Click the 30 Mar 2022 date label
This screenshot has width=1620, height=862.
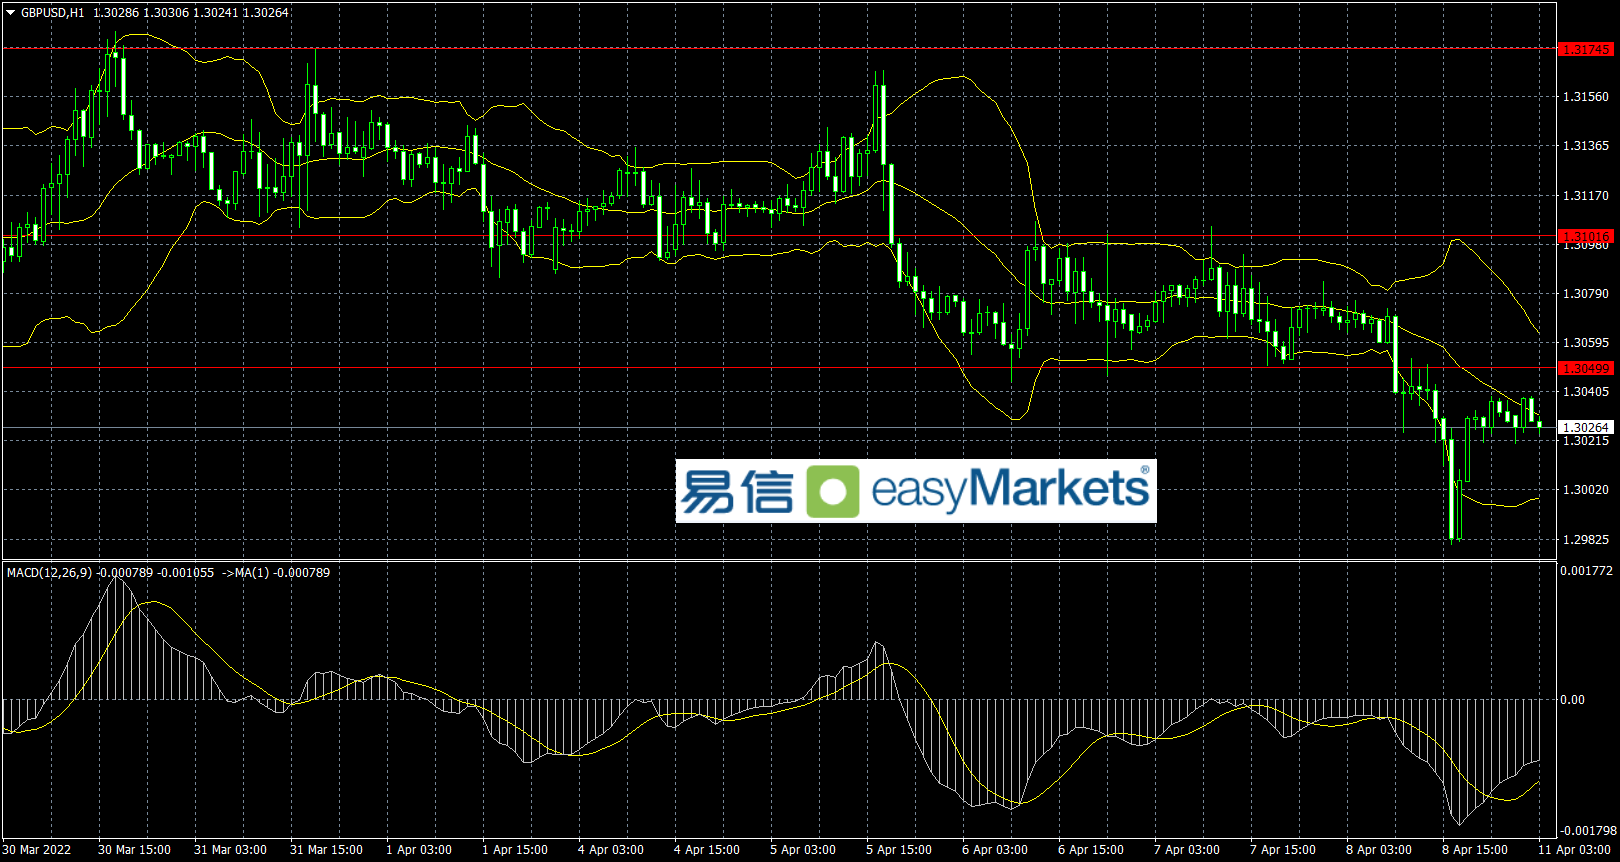coord(37,850)
